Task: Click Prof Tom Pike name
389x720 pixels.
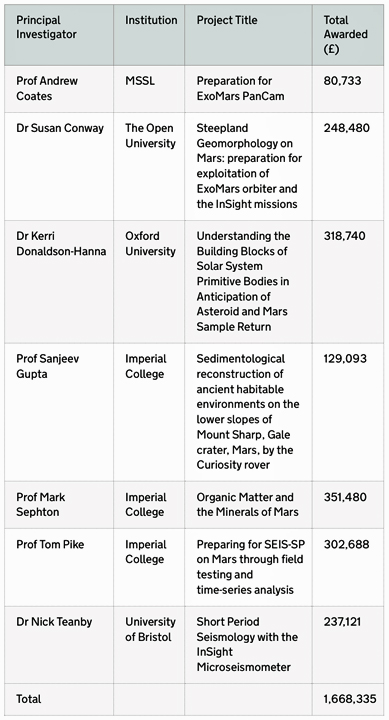Action: 50,545
